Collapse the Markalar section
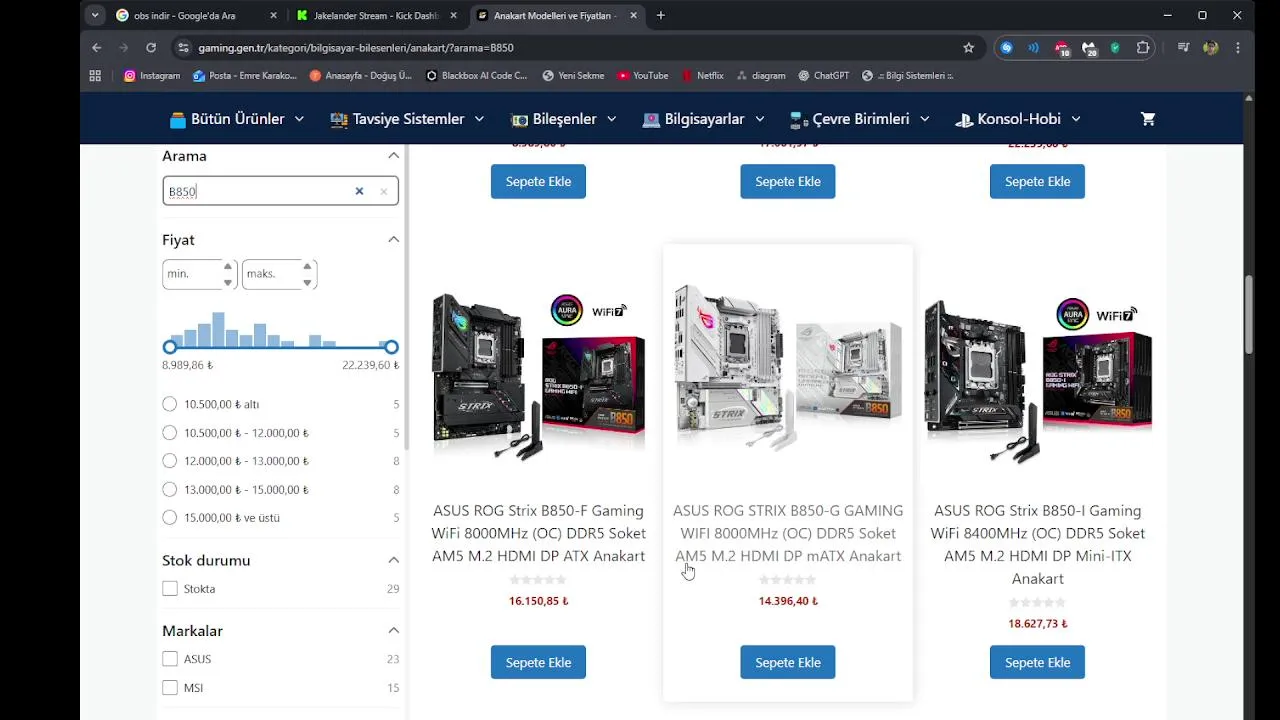Screen dimensions: 1280x720 (393, 631)
